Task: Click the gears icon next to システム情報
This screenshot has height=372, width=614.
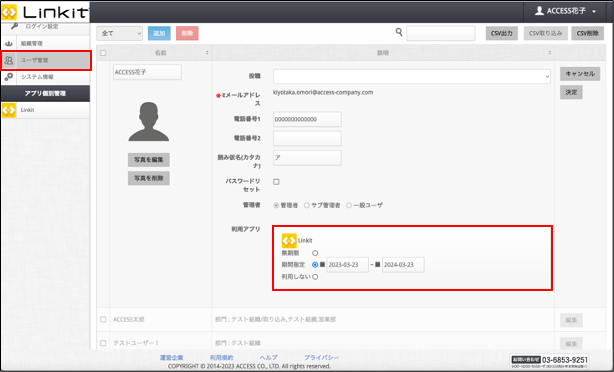Action: [9, 77]
